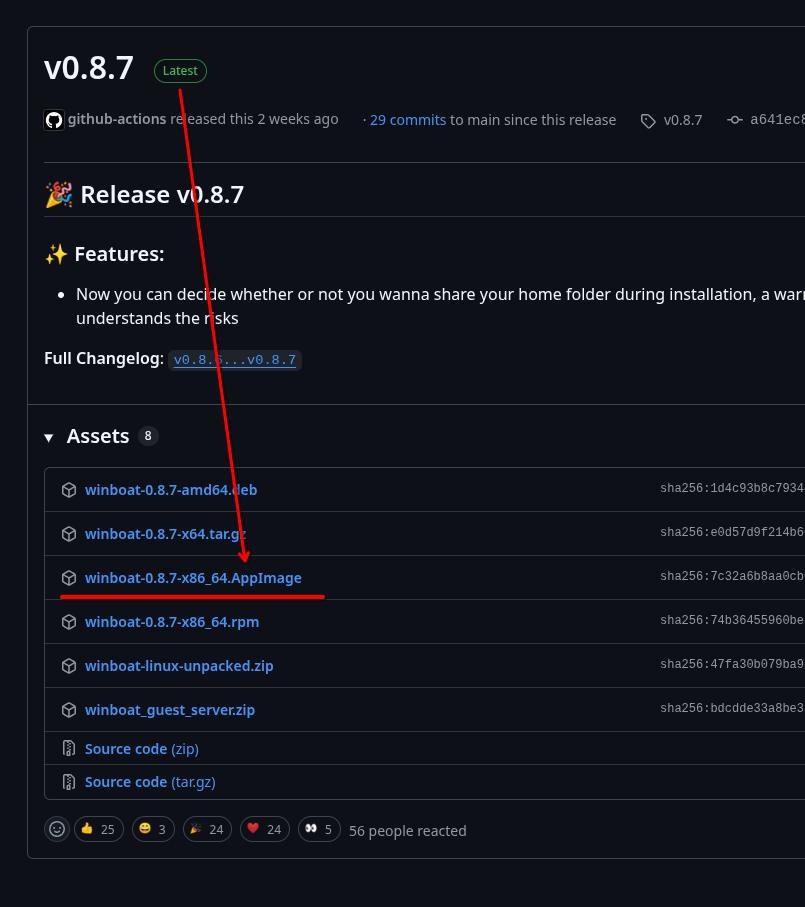Download winboat-0.8.7-x86_64.rpm
The image size is (805, 907).
pyautogui.click(x=172, y=622)
